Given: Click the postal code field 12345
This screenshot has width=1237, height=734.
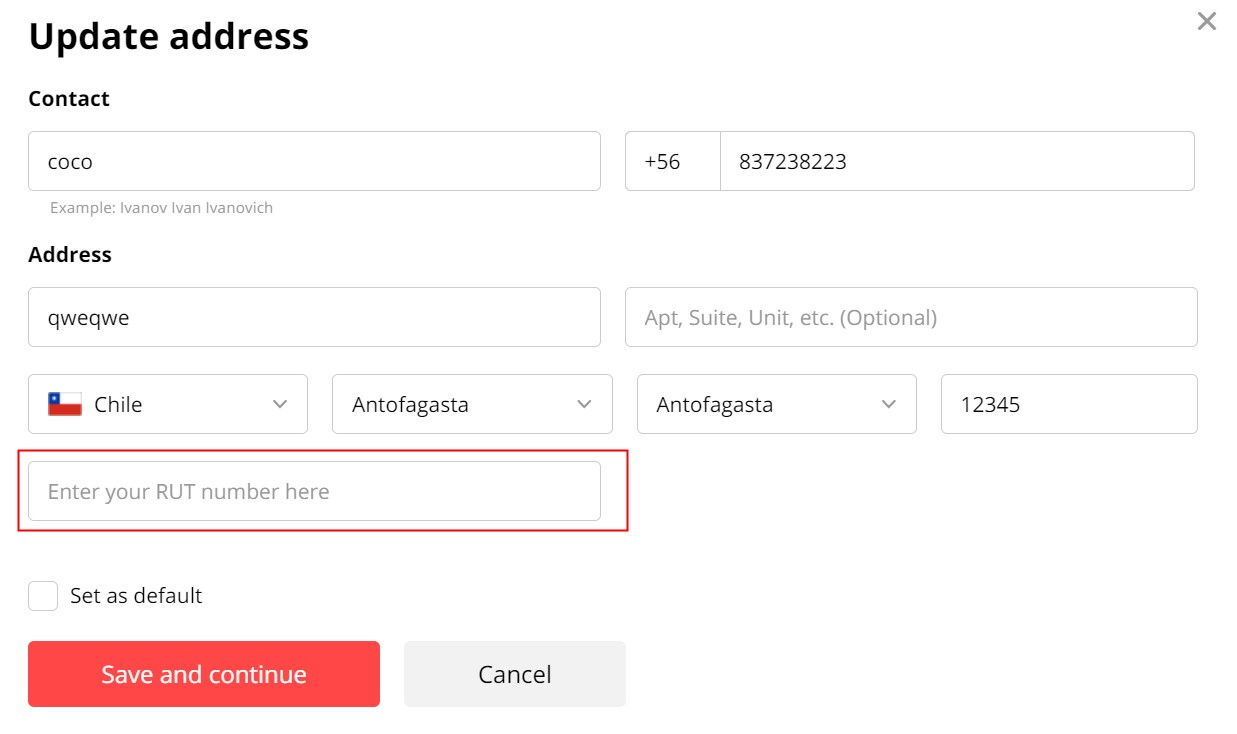Looking at the screenshot, I should 1068,404.
